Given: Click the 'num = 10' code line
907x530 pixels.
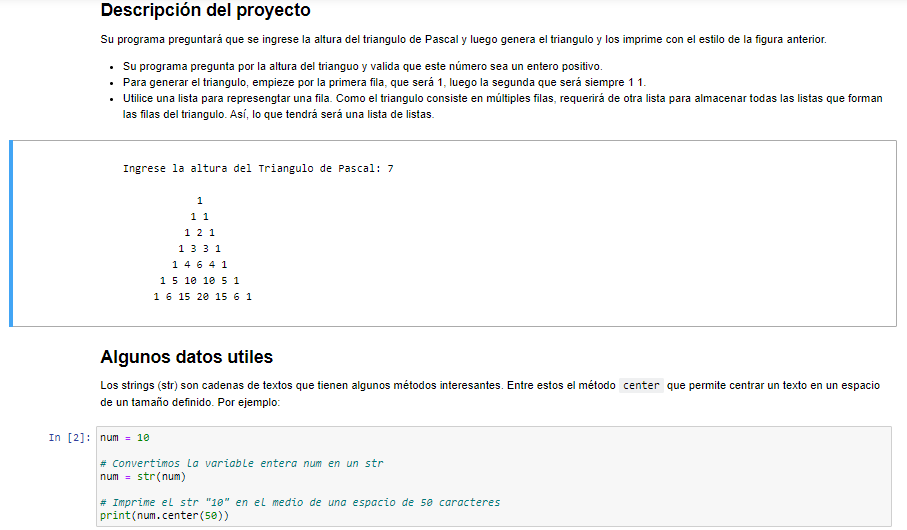Looking at the screenshot, I should 124,438.
